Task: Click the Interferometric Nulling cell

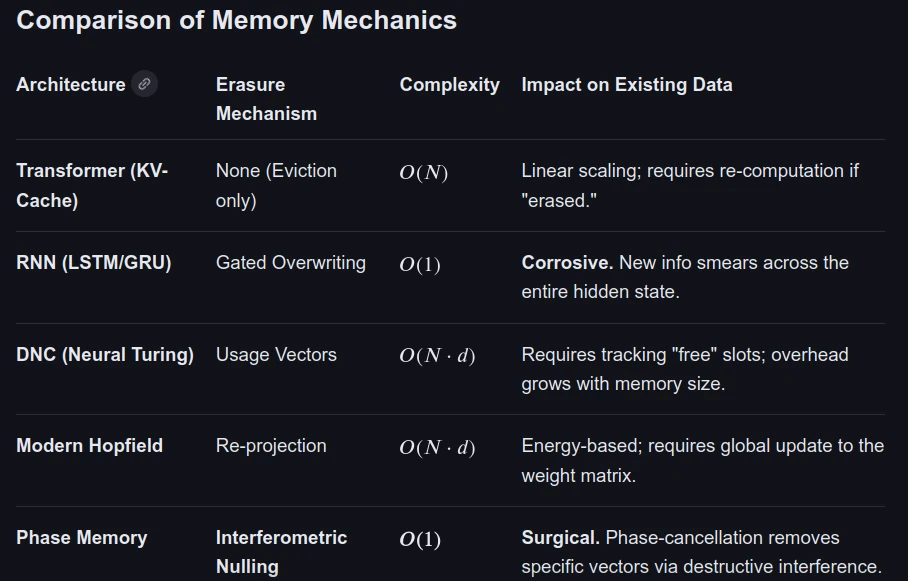Action: (281, 552)
